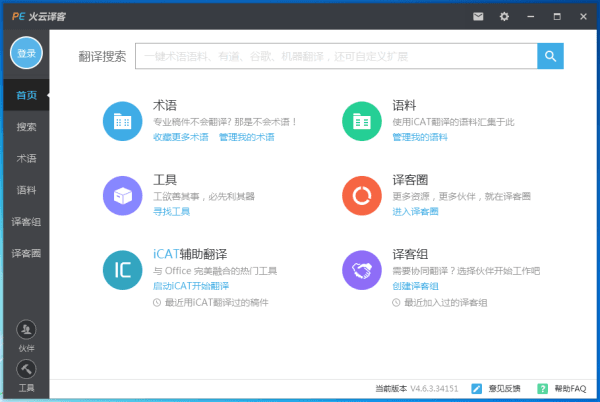Open settings gear icon in title bar
Image resolution: width=600 pixels, height=402 pixels.
504,16
